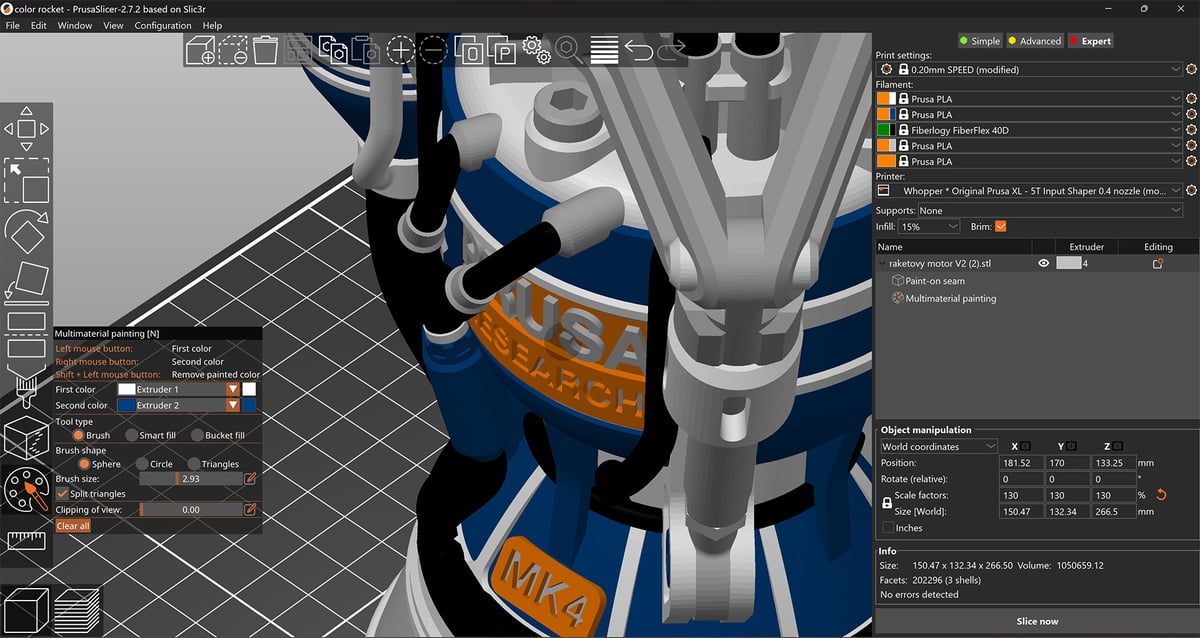Select the Brush tool type radio
The height and width of the screenshot is (638, 1200).
point(79,435)
